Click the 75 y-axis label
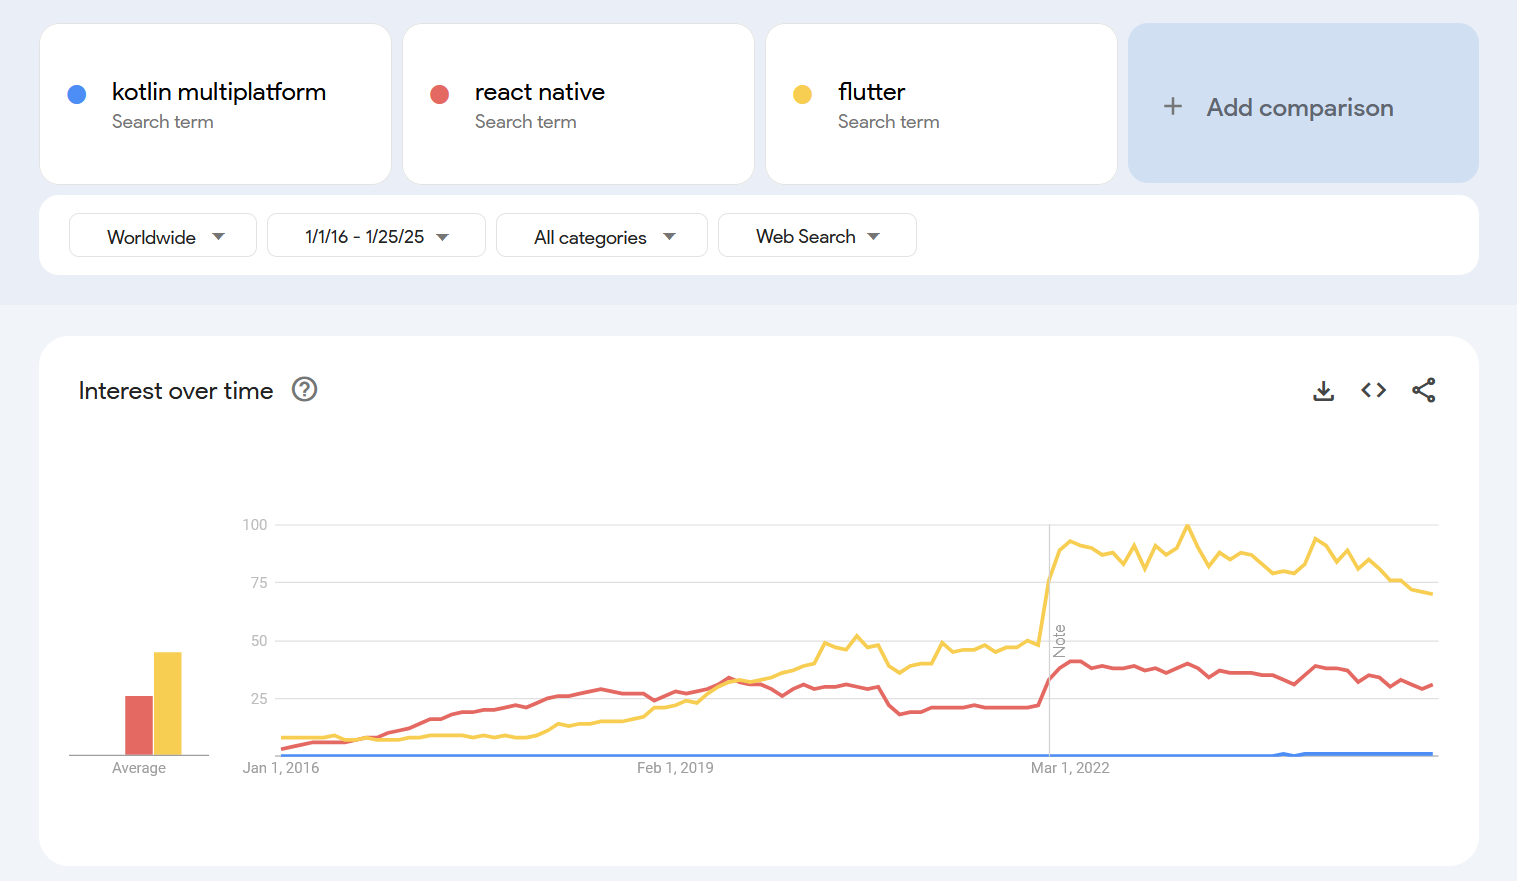This screenshot has height=881, width=1517. click(x=259, y=582)
